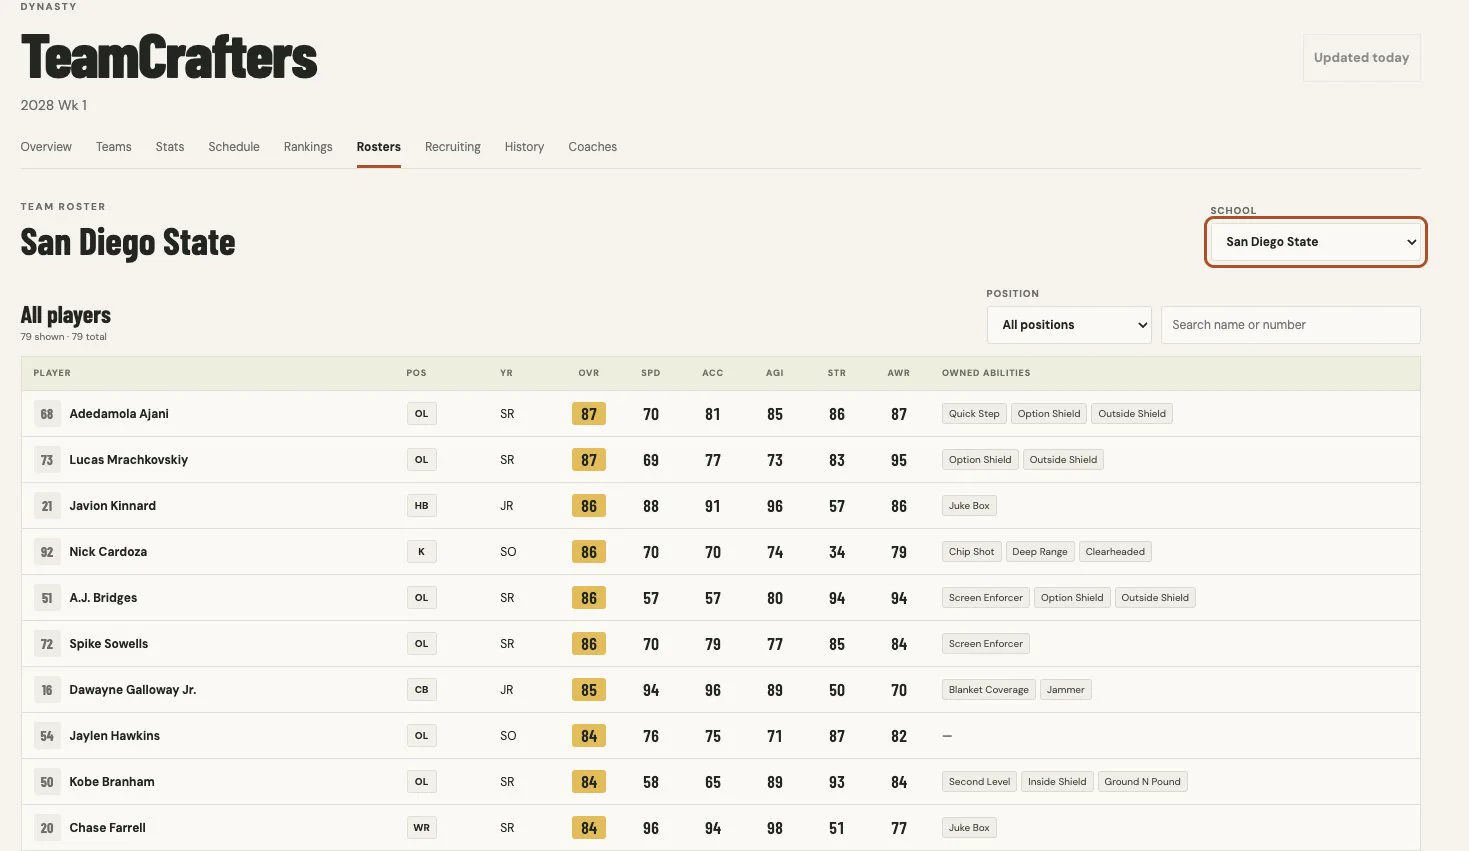
Task: Open the School dropdown showing San Diego State
Action: [x=1316, y=242]
